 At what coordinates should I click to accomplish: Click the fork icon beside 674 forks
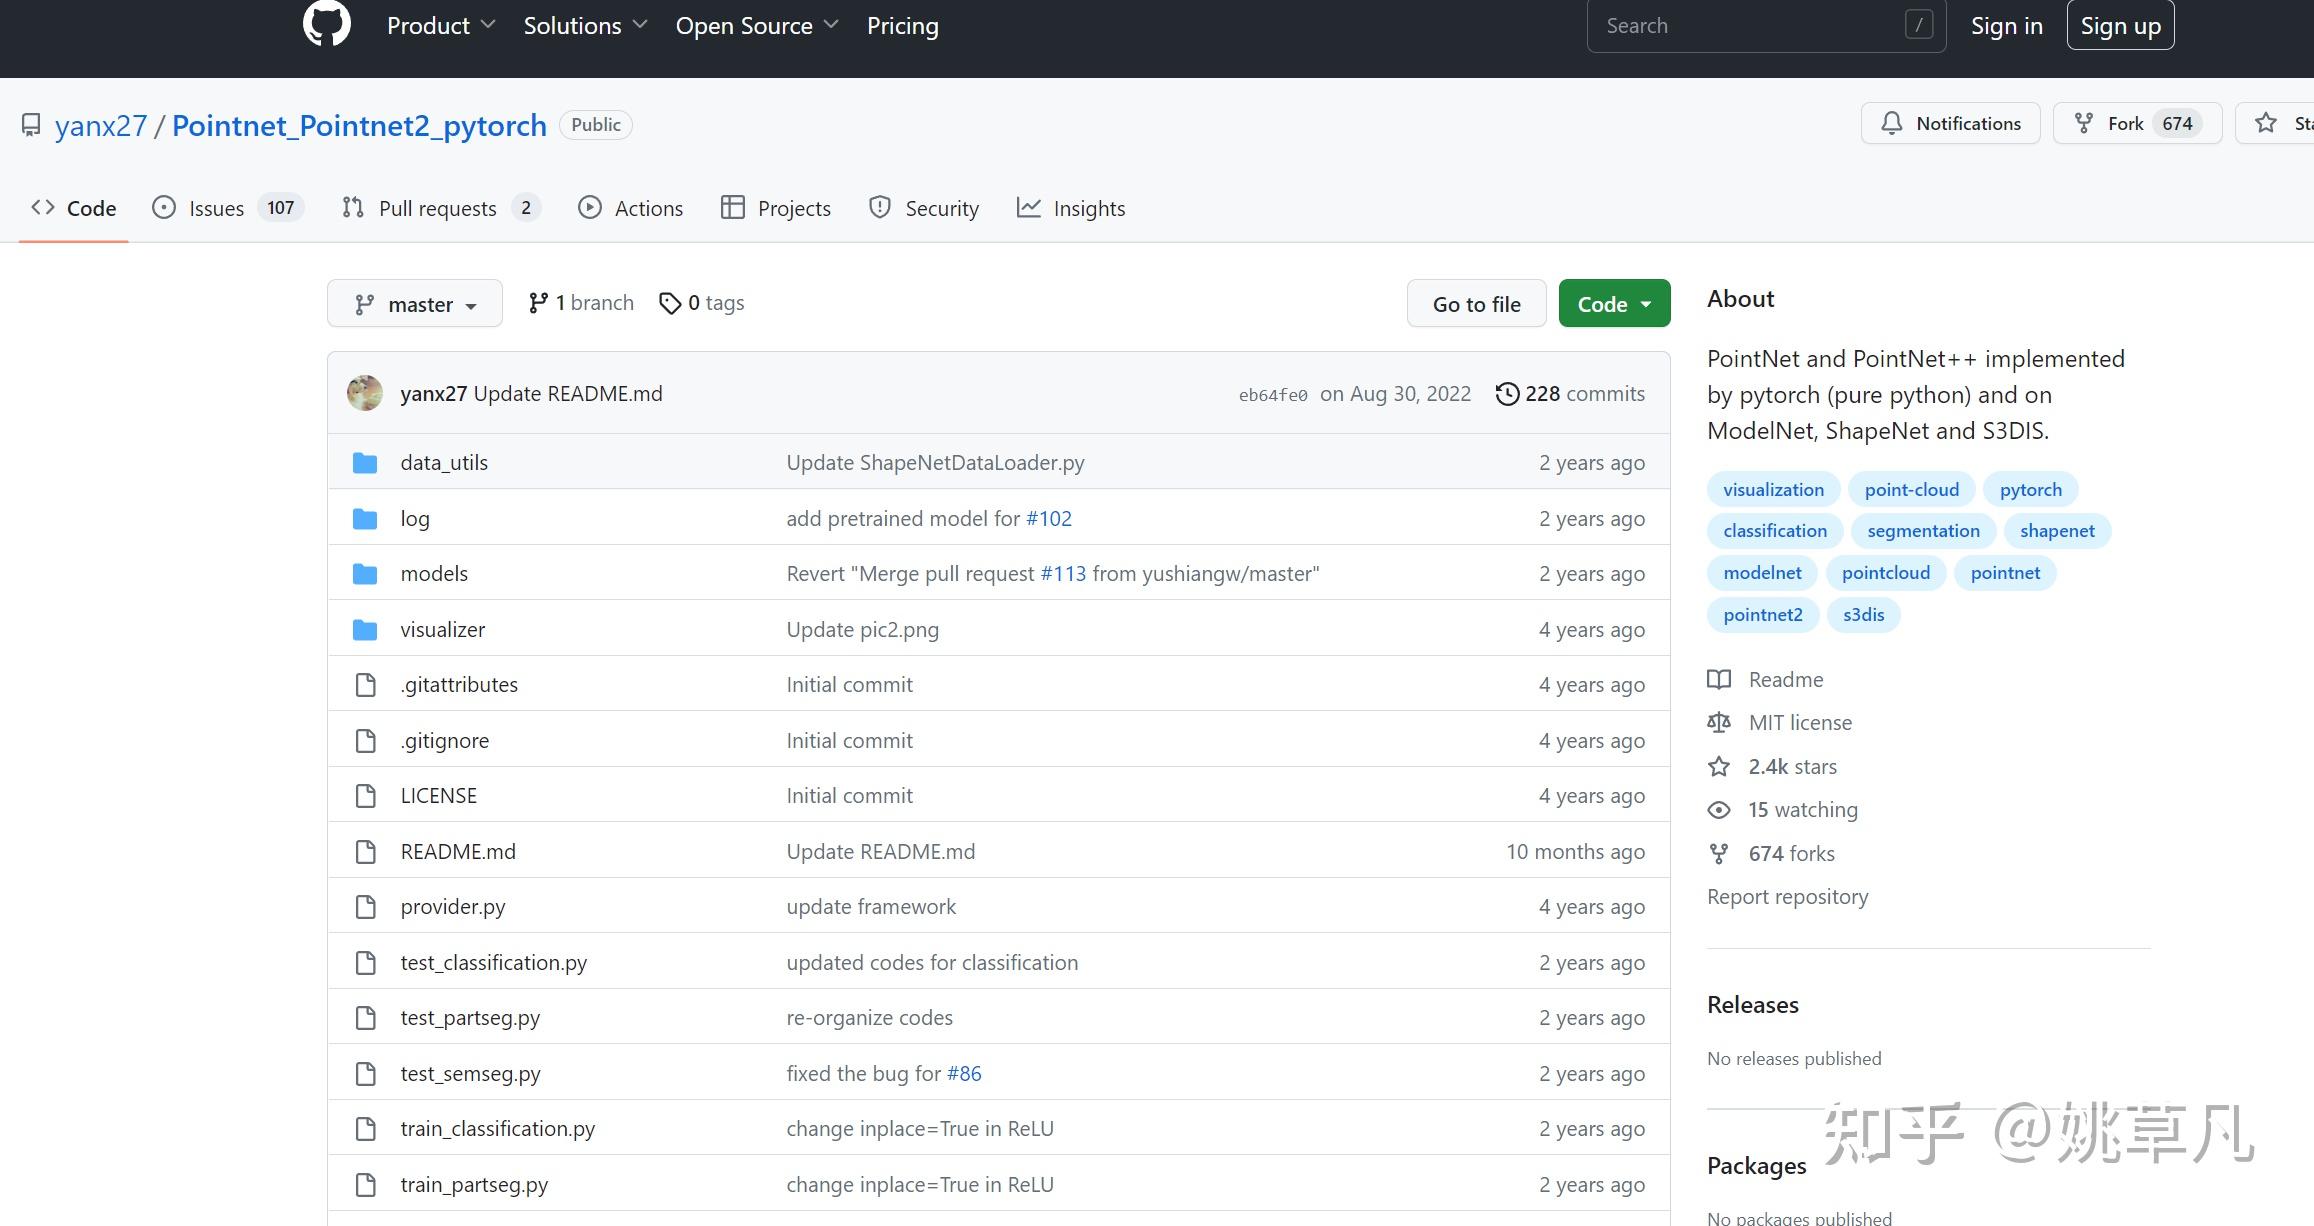click(1719, 854)
